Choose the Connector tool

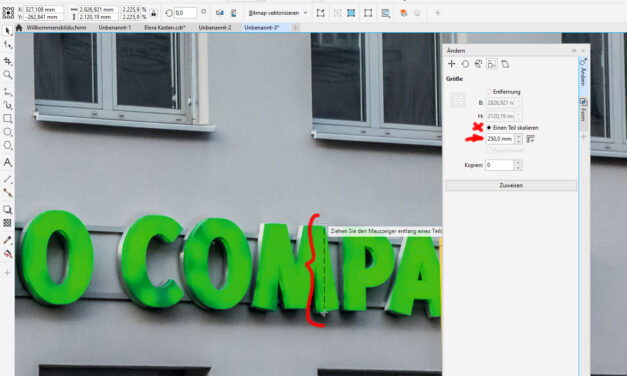[8, 193]
